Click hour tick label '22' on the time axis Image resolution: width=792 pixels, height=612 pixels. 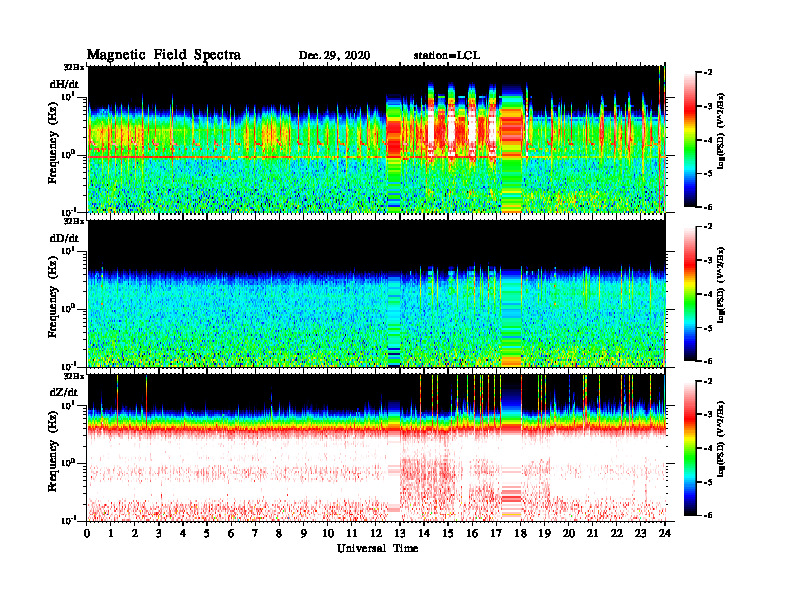[617, 533]
